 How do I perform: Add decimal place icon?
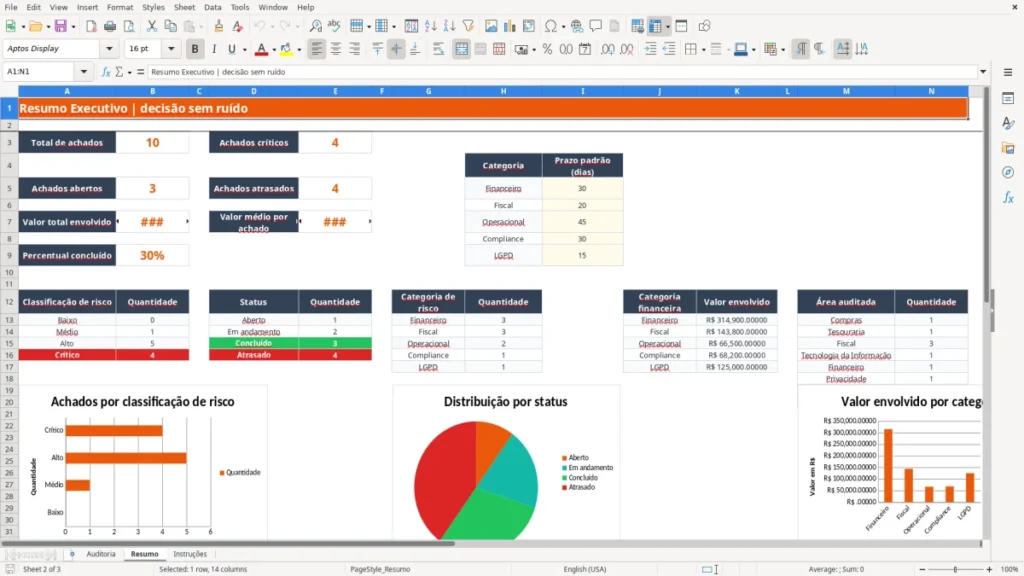(x=607, y=49)
